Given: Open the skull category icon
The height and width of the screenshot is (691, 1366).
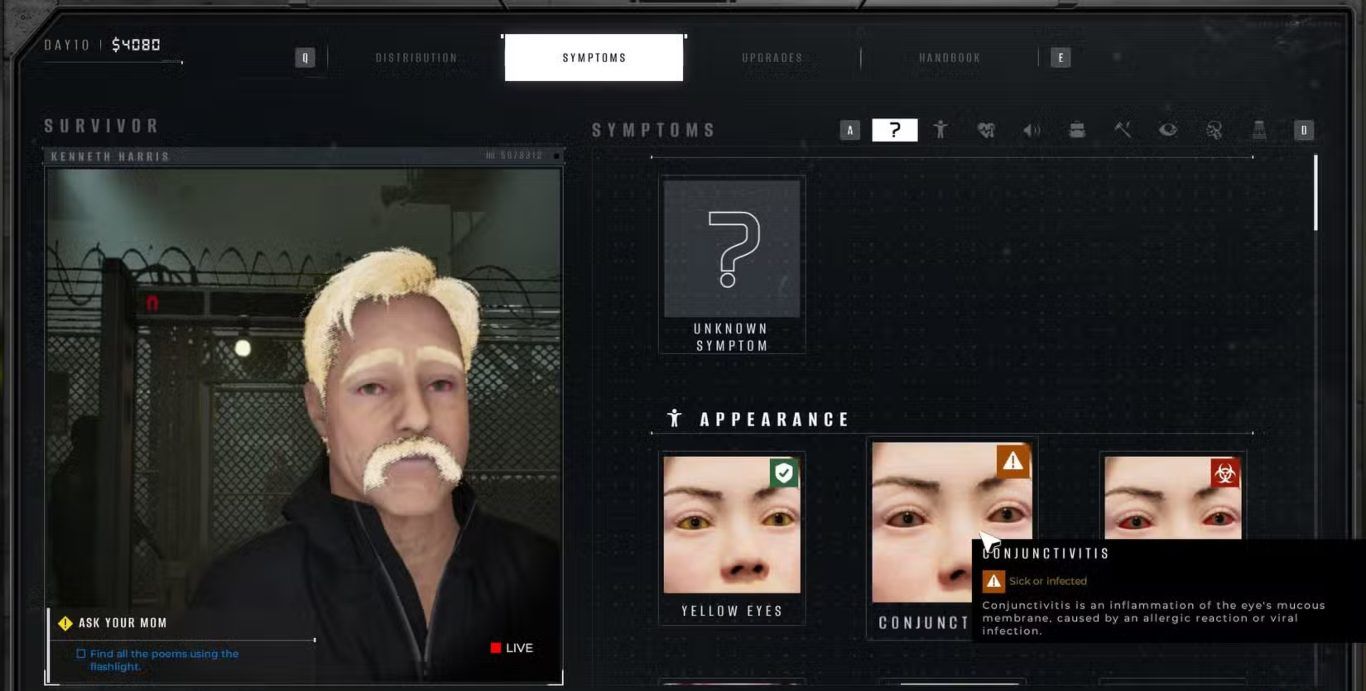Looking at the screenshot, I should (x=1214, y=130).
